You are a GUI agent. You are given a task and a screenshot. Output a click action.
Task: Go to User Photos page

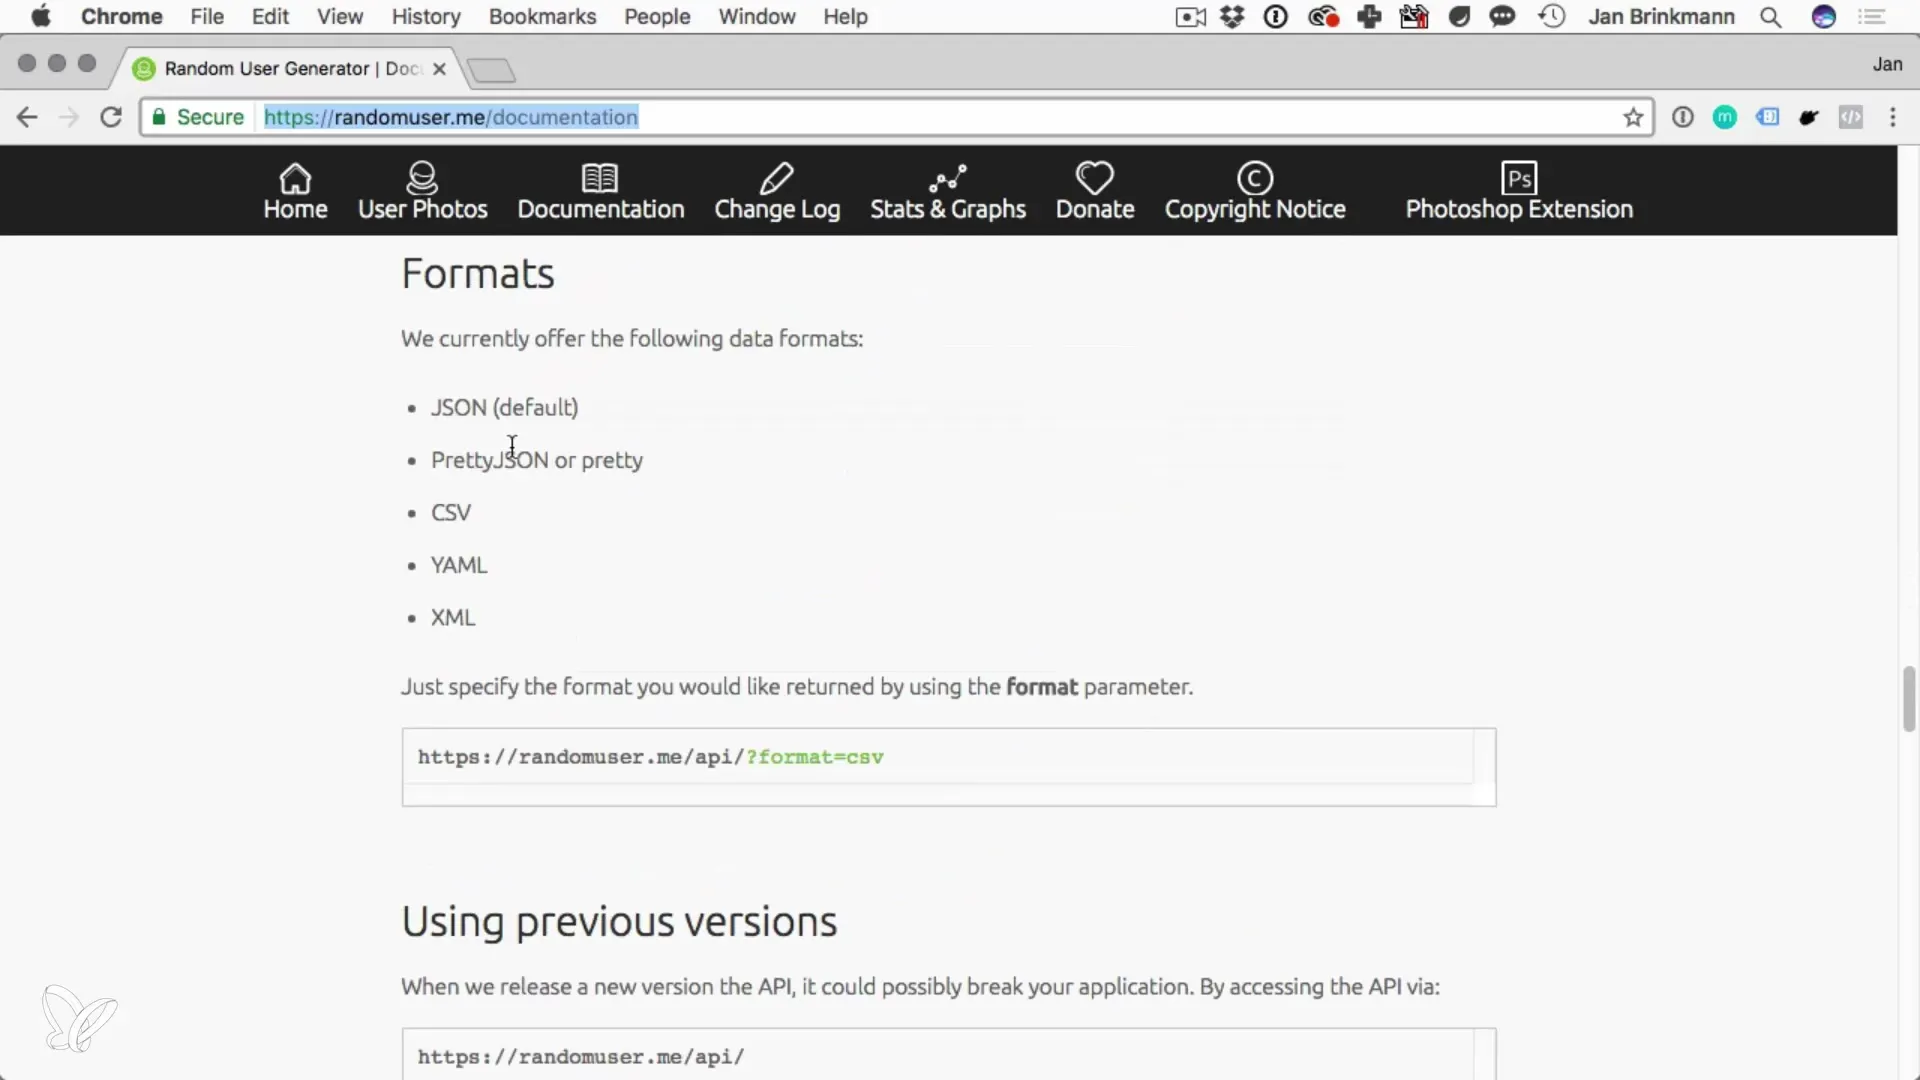(x=422, y=191)
